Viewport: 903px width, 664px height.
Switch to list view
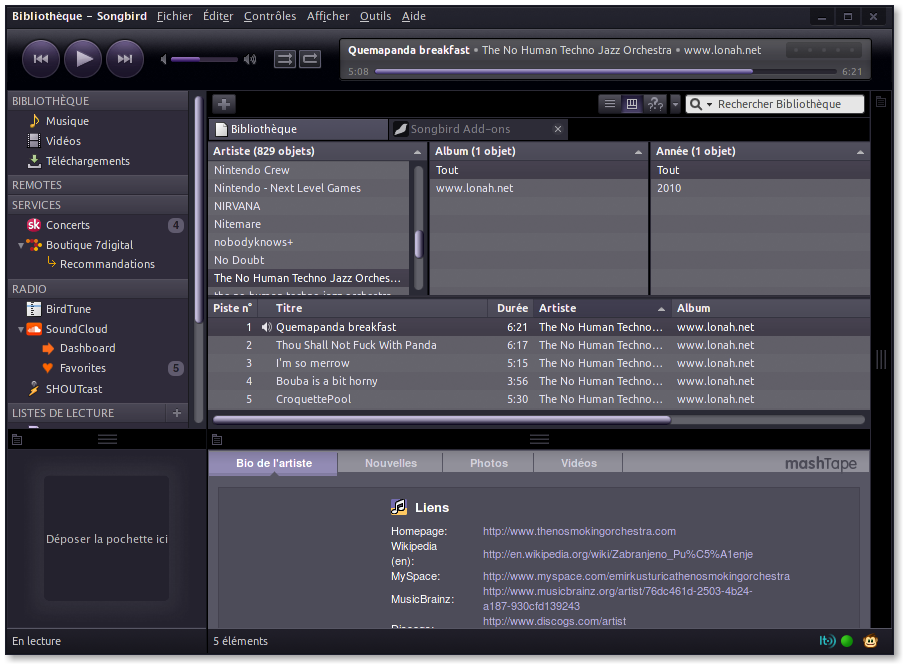610,104
